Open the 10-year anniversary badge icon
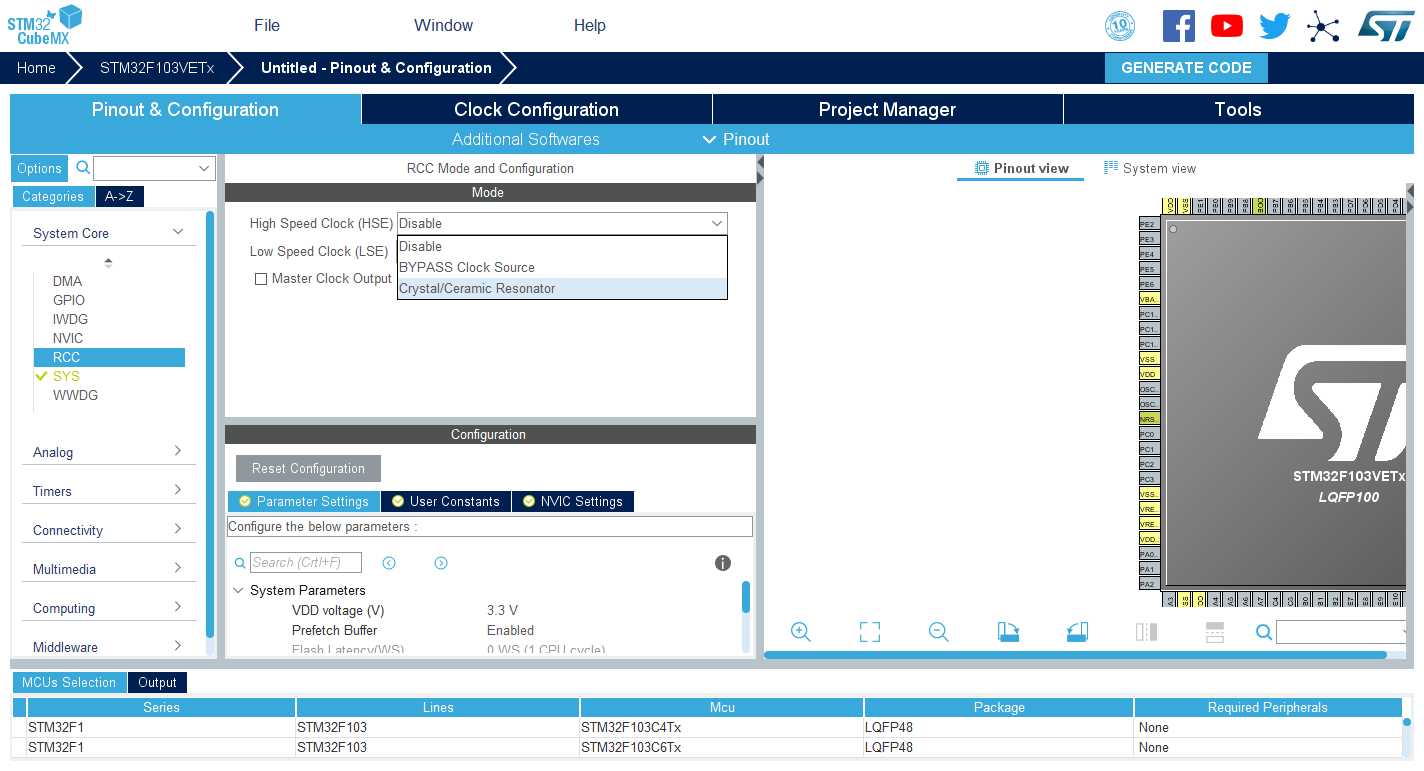 pos(1120,26)
